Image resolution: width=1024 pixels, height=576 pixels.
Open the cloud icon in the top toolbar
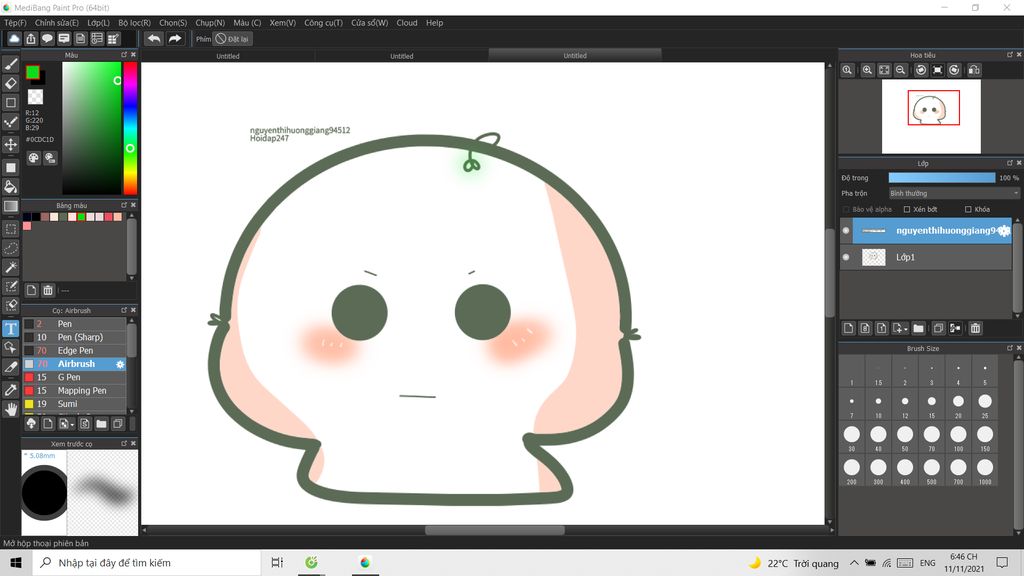[x=14, y=39]
